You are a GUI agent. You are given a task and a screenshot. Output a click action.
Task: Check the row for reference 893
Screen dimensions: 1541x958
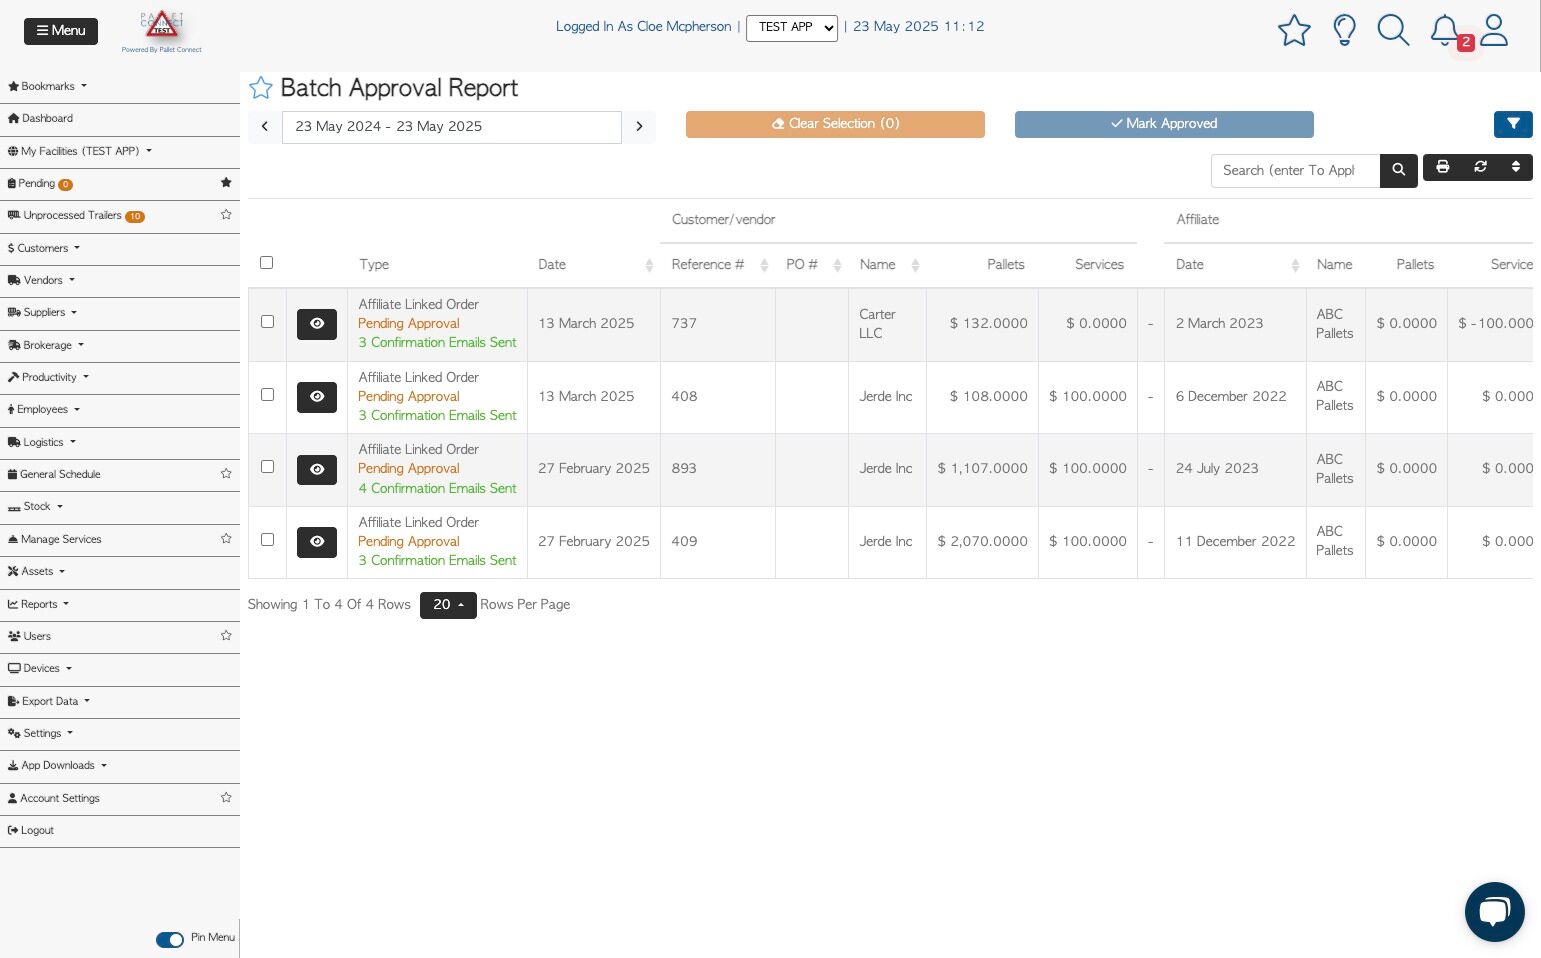(267, 467)
